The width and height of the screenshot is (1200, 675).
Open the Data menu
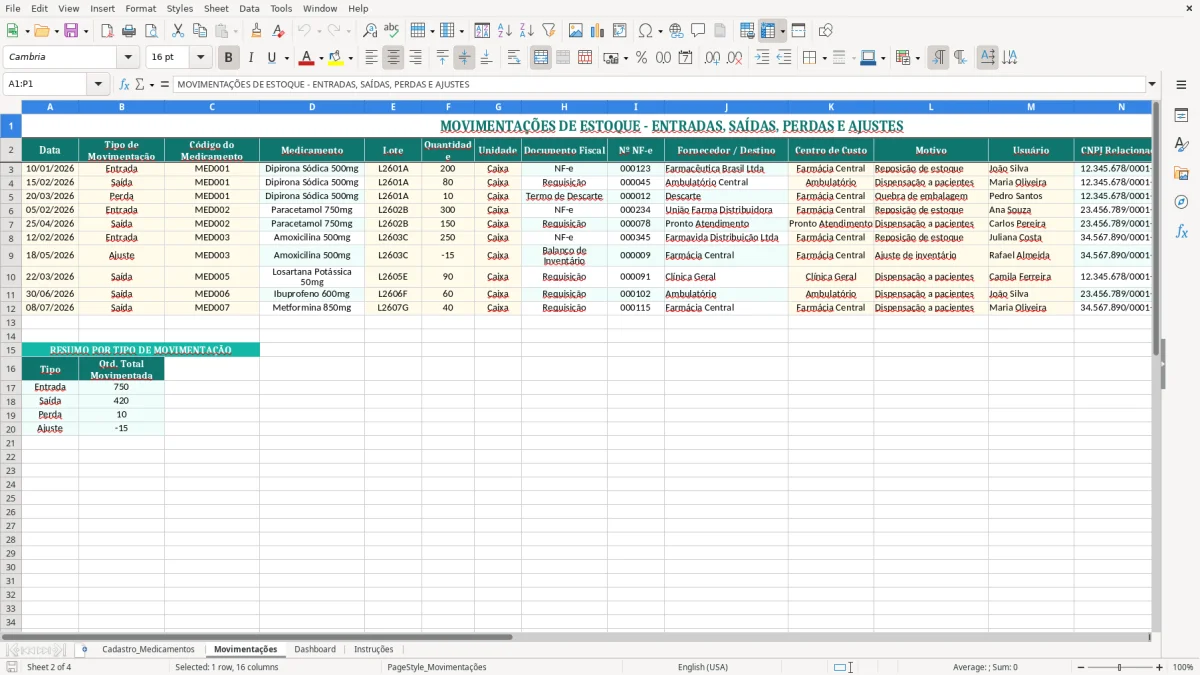click(x=249, y=8)
